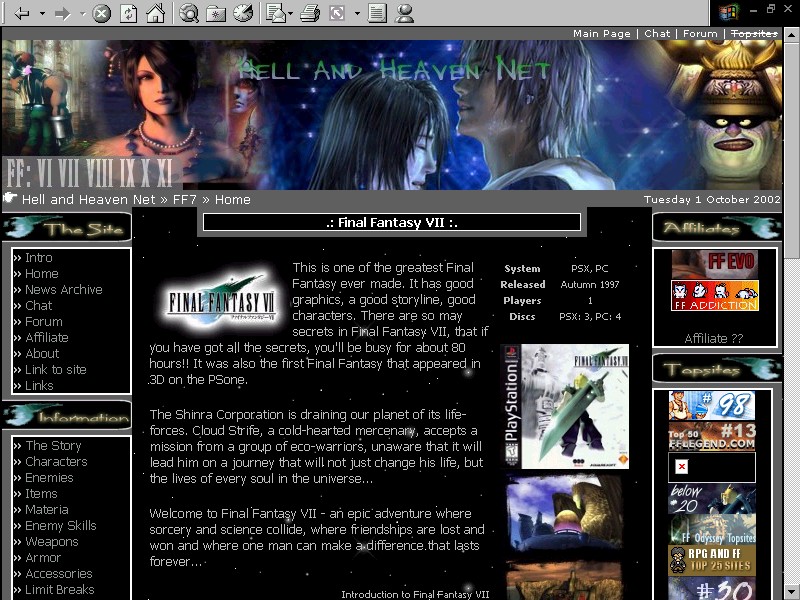Expand the Edit button dropdown arrow
This screenshot has width=800, height=600.
click(x=357, y=13)
